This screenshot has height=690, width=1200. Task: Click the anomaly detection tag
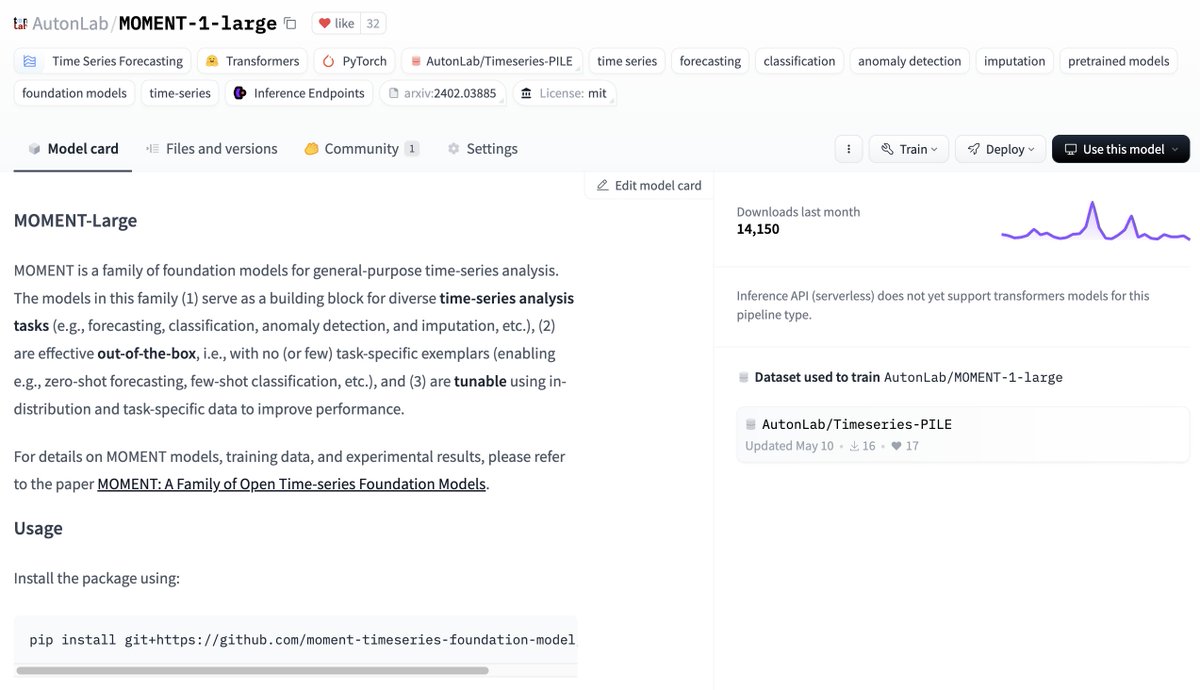point(910,61)
